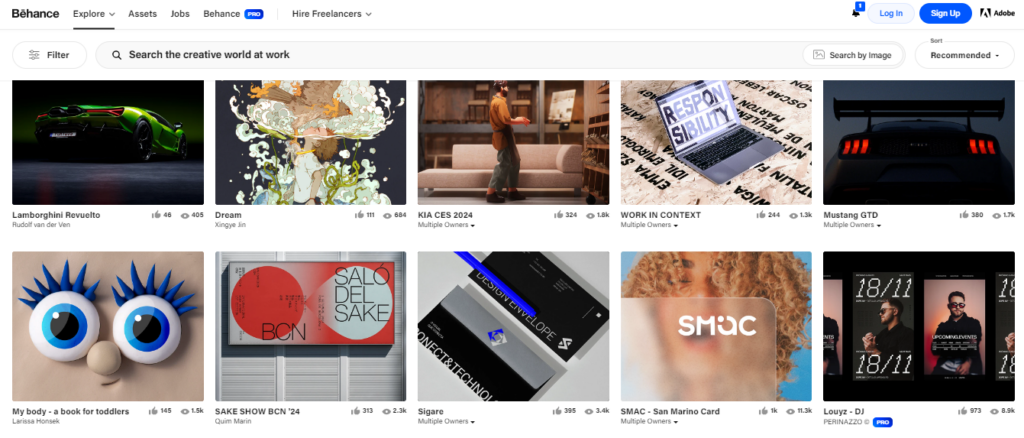Click the Adobe logo
This screenshot has height=438, width=1024.
pyautogui.click(x=997, y=13)
